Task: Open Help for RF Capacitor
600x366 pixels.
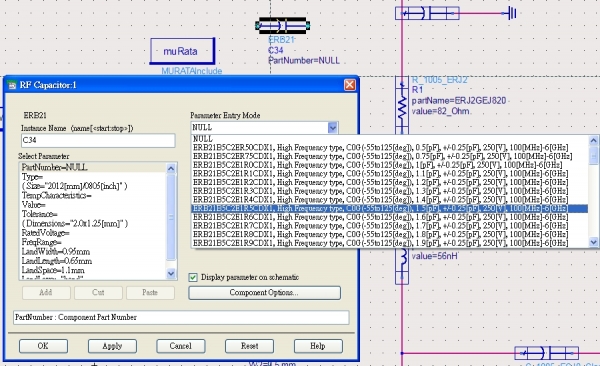Action: 318,346
